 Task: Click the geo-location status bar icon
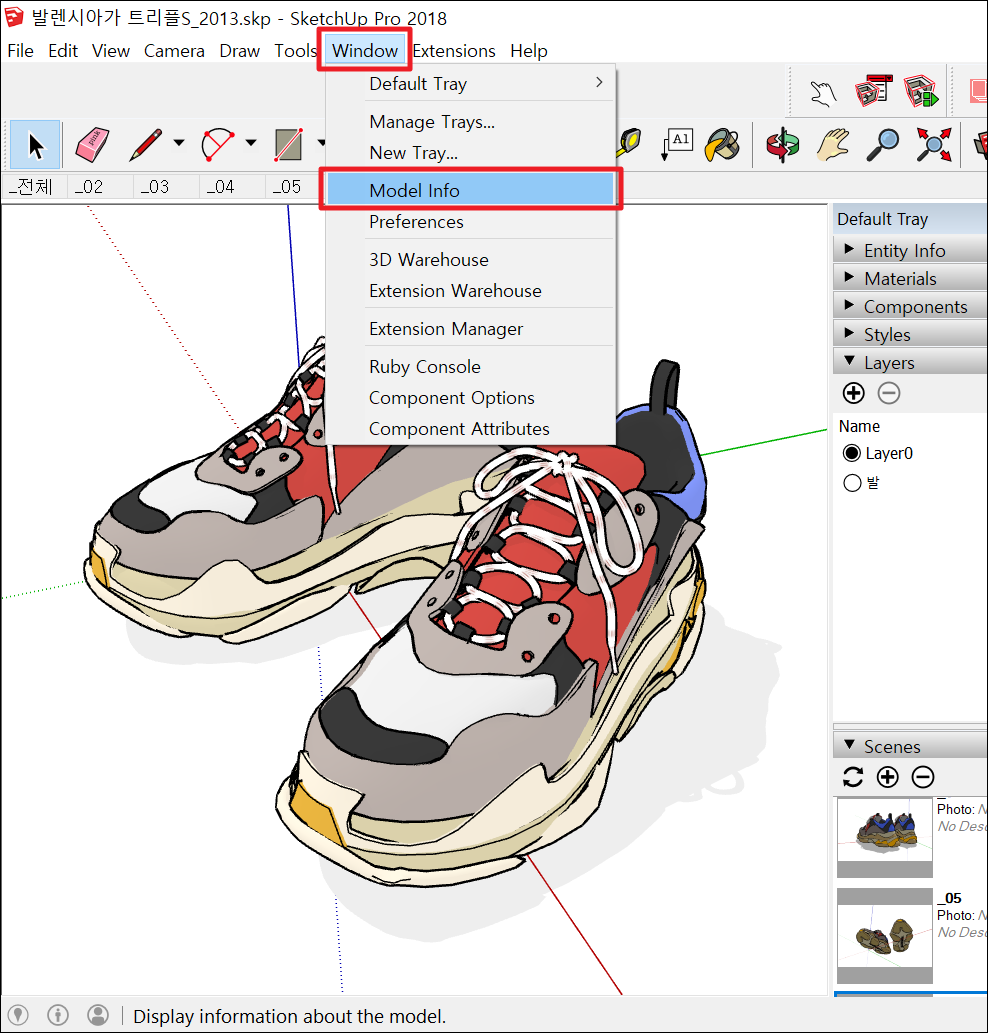click(18, 1015)
